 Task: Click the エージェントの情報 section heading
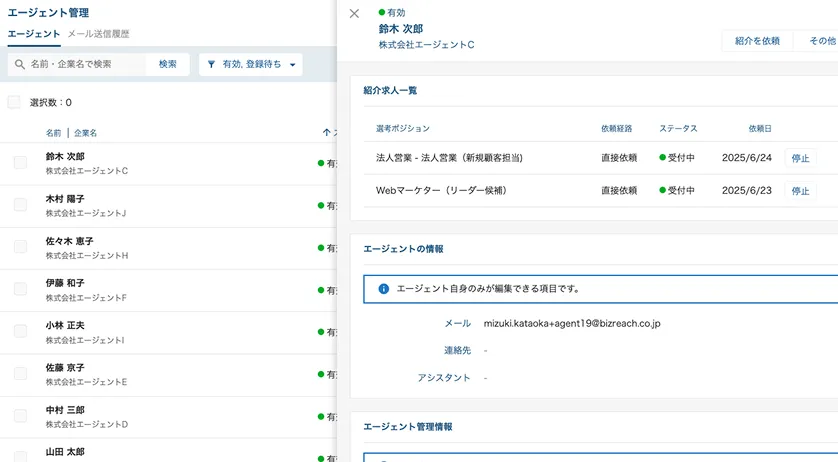[404, 249]
